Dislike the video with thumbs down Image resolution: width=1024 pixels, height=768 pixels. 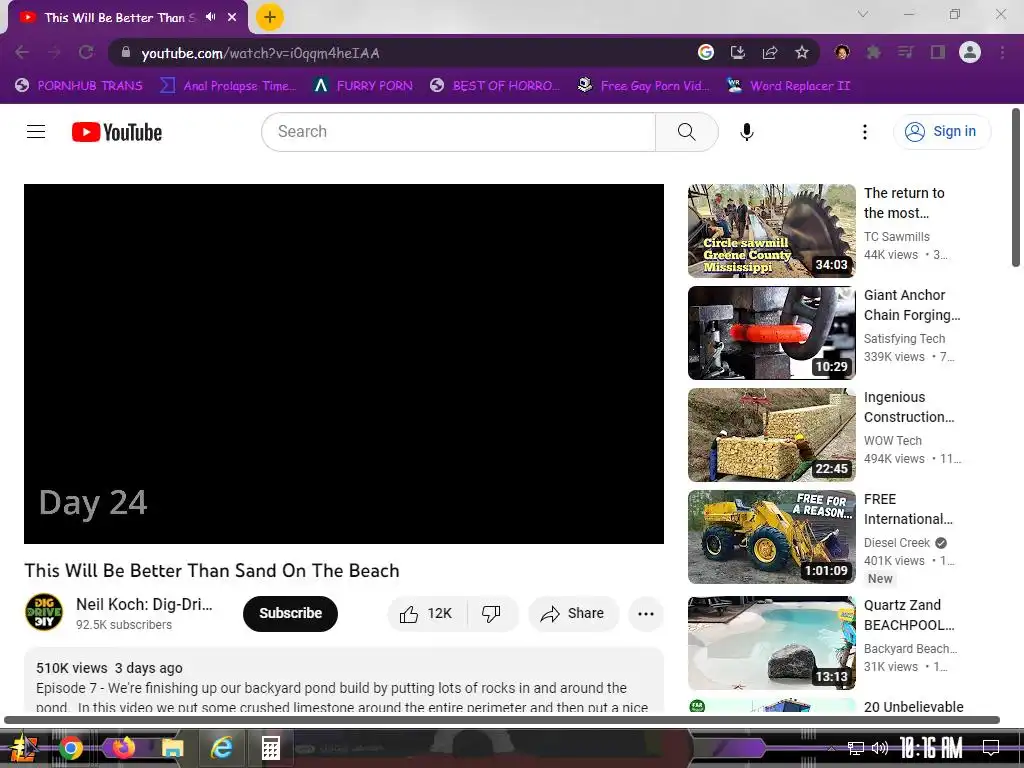click(491, 614)
